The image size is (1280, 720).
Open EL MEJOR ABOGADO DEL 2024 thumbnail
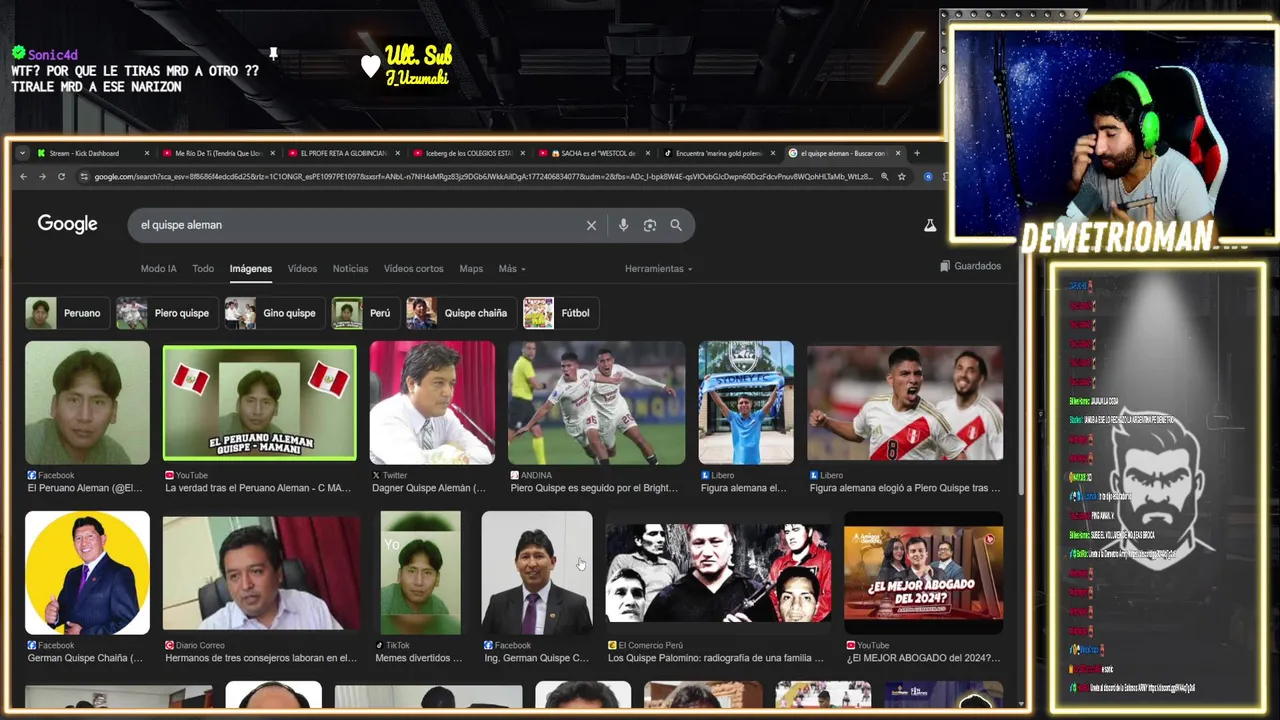[x=923, y=573]
